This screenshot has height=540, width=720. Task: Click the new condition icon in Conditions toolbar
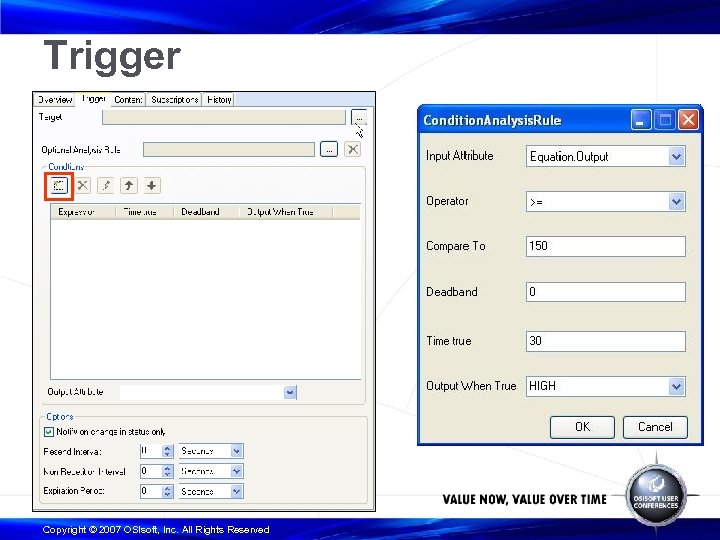coord(59,186)
